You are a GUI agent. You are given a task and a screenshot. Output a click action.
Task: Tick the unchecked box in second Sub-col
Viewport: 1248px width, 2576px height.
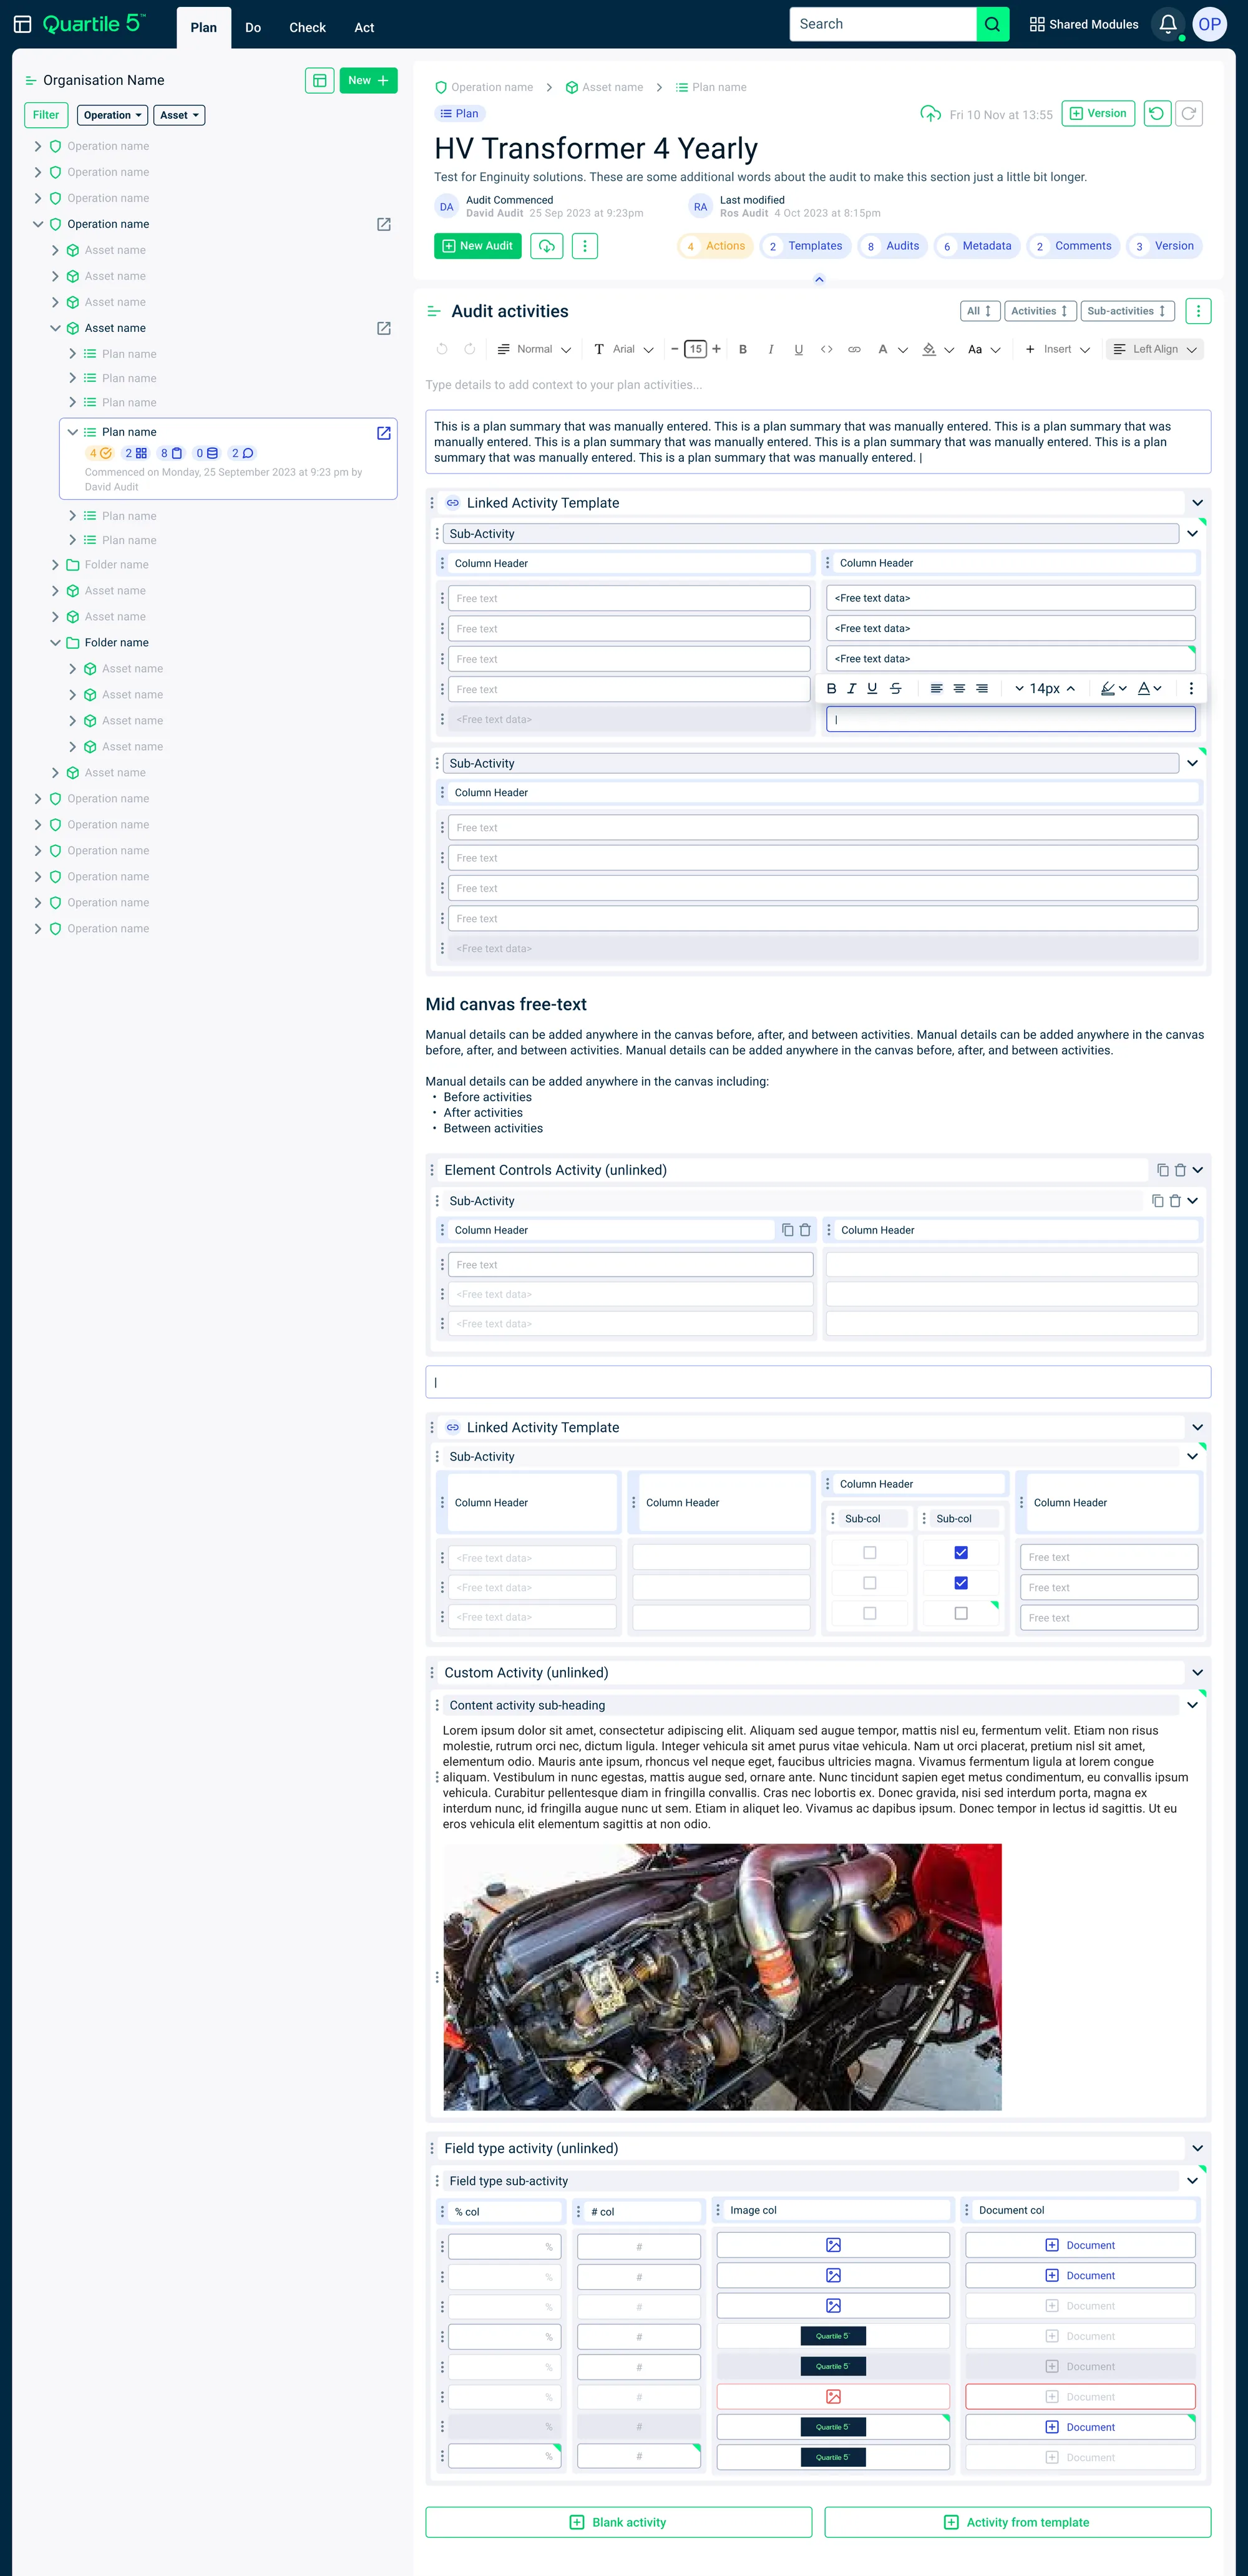(960, 1613)
